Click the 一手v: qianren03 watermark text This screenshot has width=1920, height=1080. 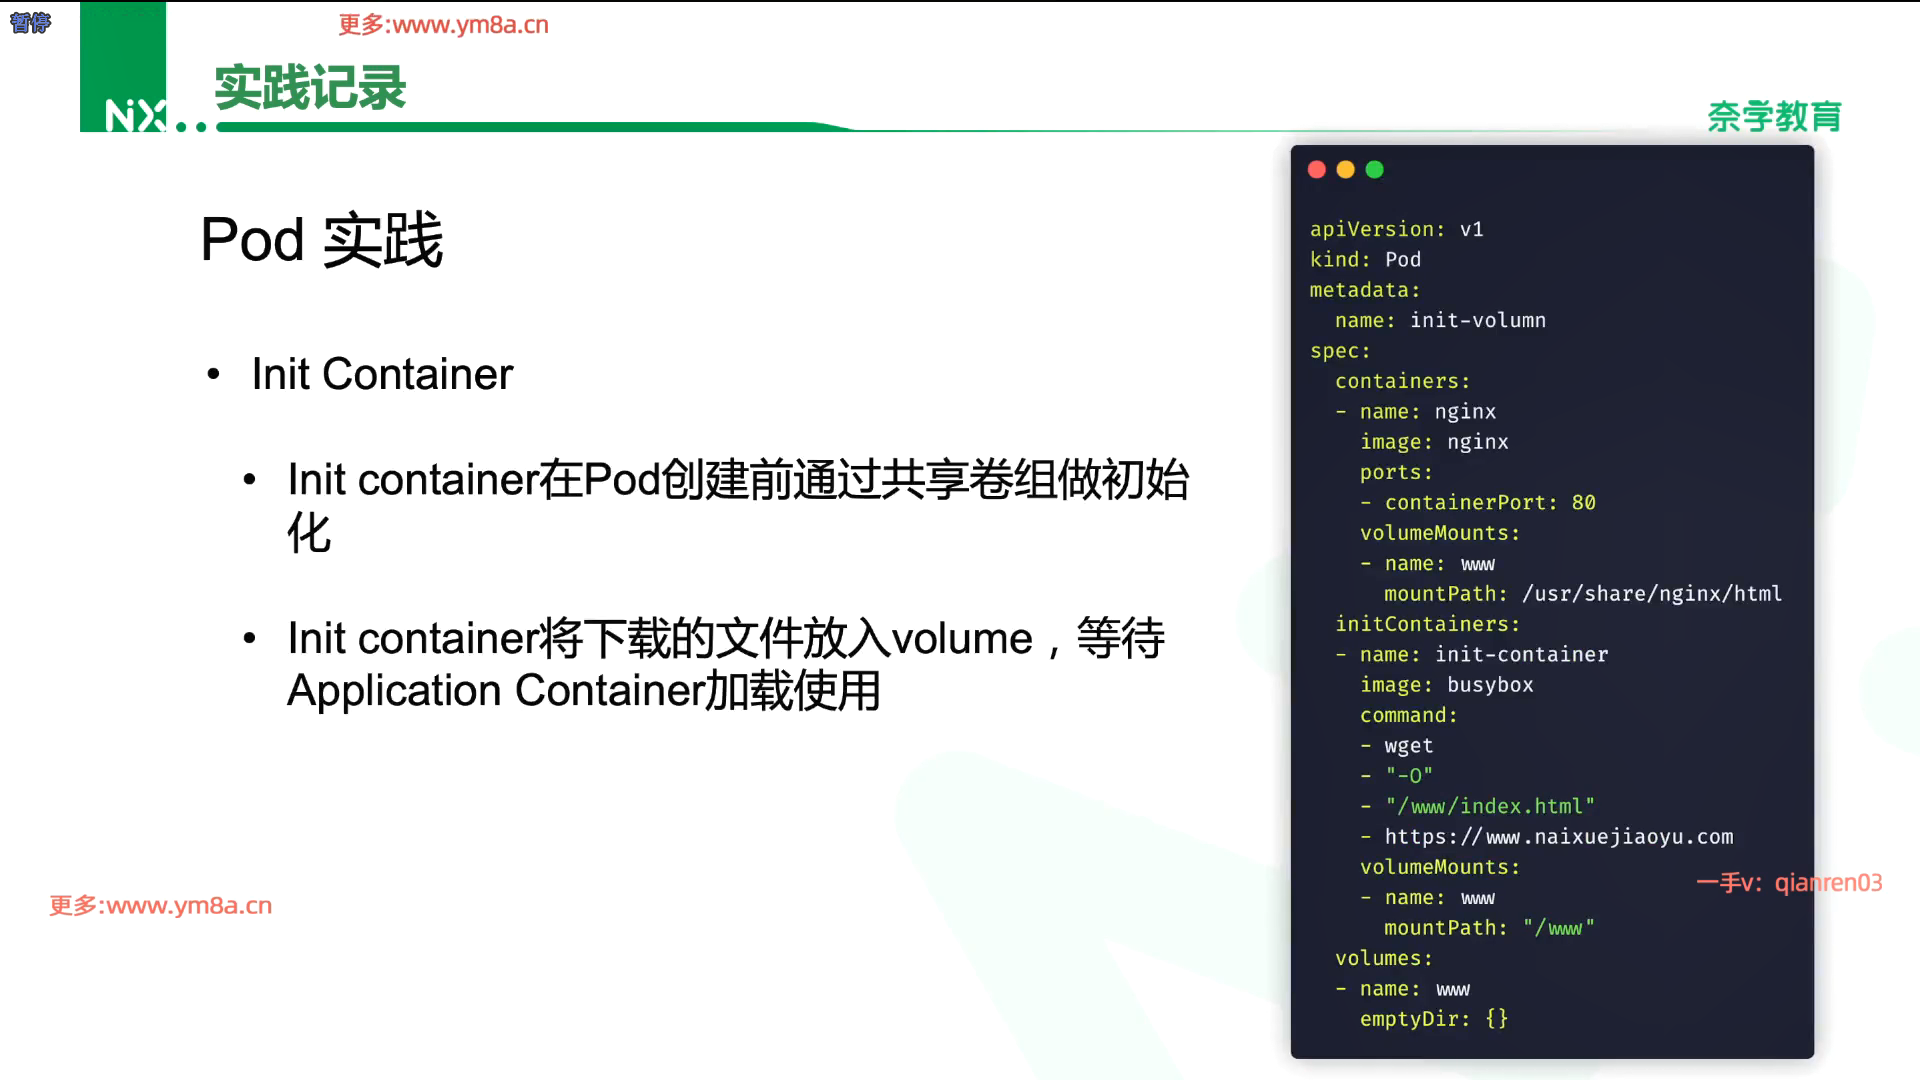(x=1789, y=883)
